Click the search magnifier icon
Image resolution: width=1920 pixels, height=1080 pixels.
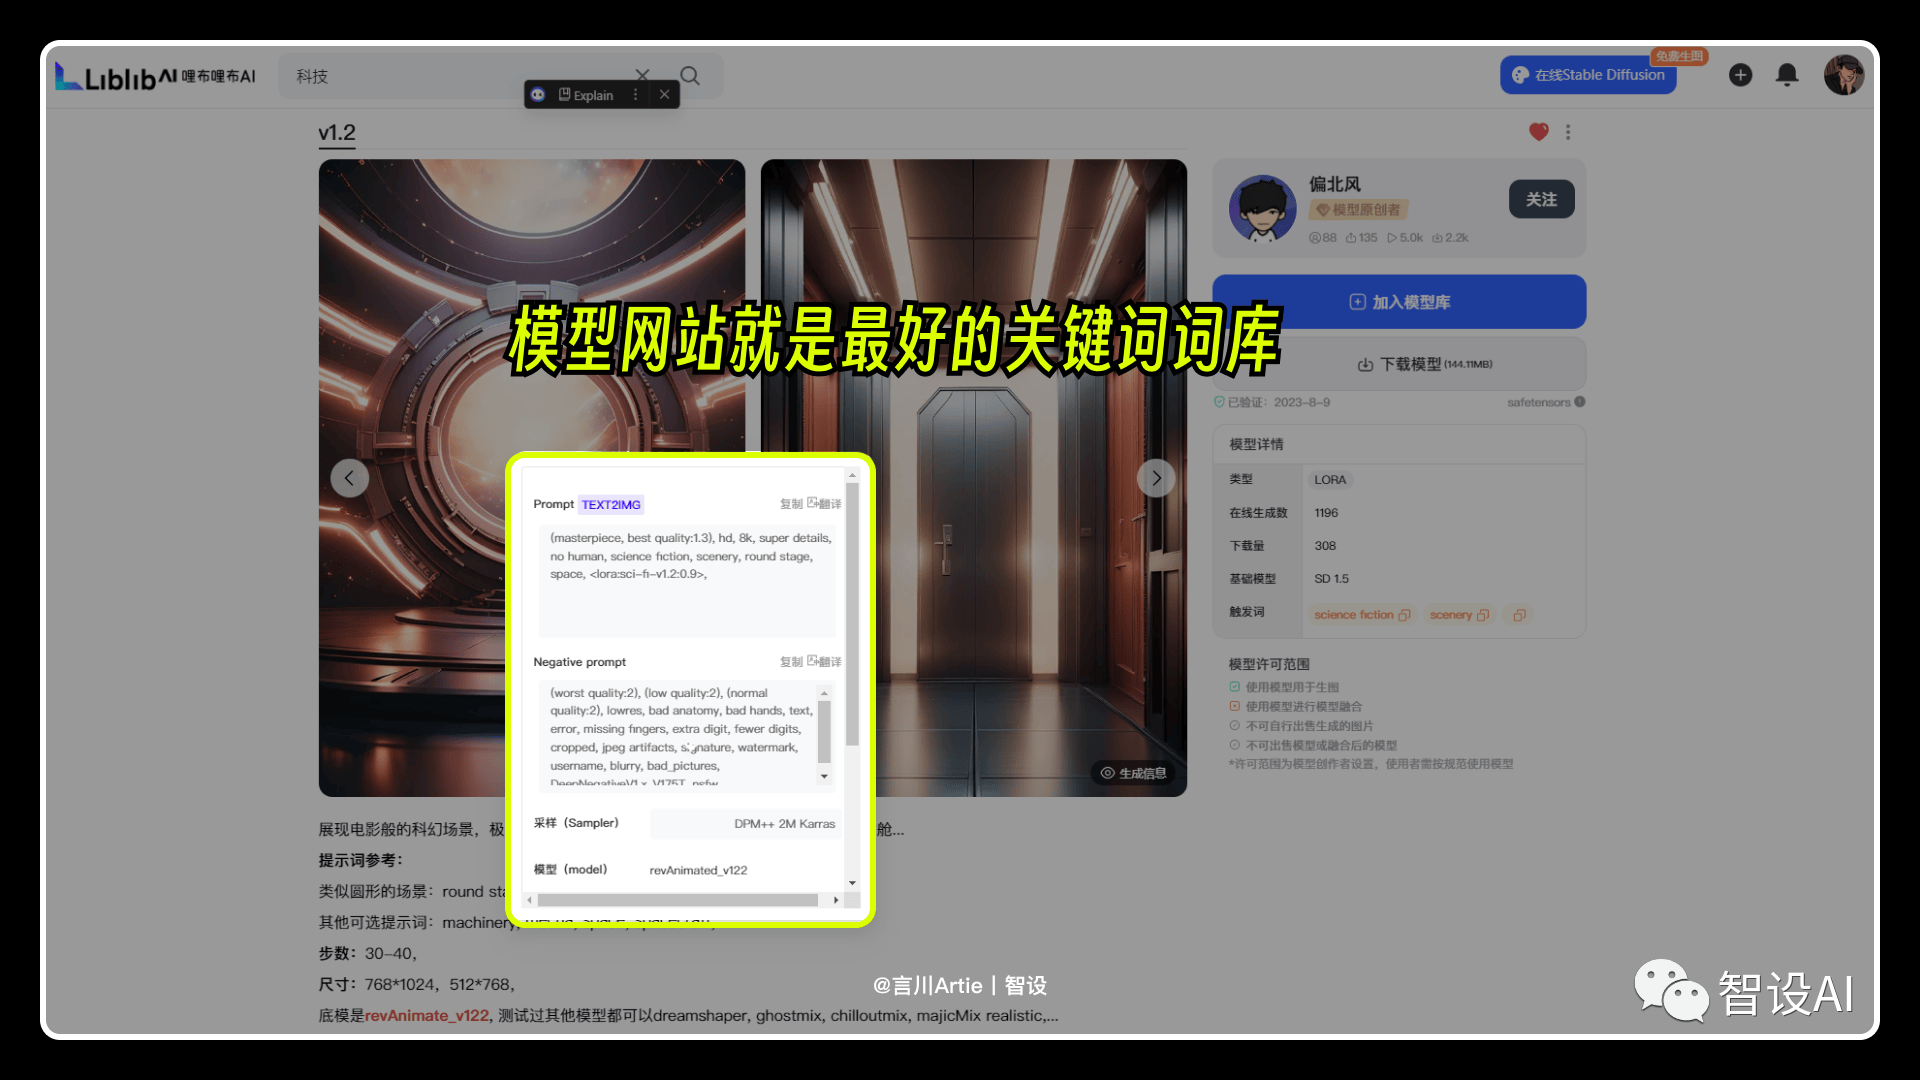tap(690, 76)
